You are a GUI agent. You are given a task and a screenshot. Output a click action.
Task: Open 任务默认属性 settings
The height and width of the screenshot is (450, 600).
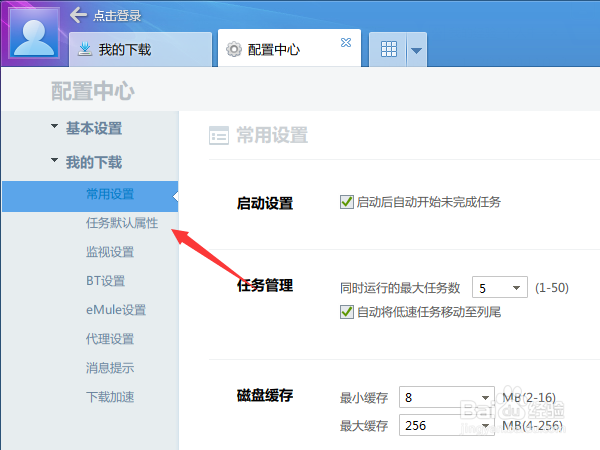click(x=122, y=223)
